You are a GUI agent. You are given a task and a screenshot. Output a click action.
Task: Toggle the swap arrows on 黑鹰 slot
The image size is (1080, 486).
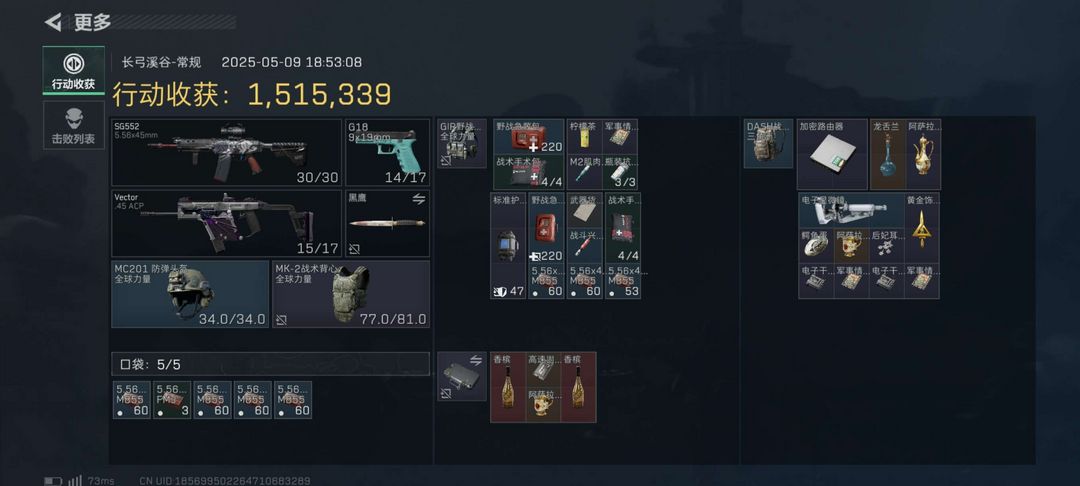coord(418,200)
